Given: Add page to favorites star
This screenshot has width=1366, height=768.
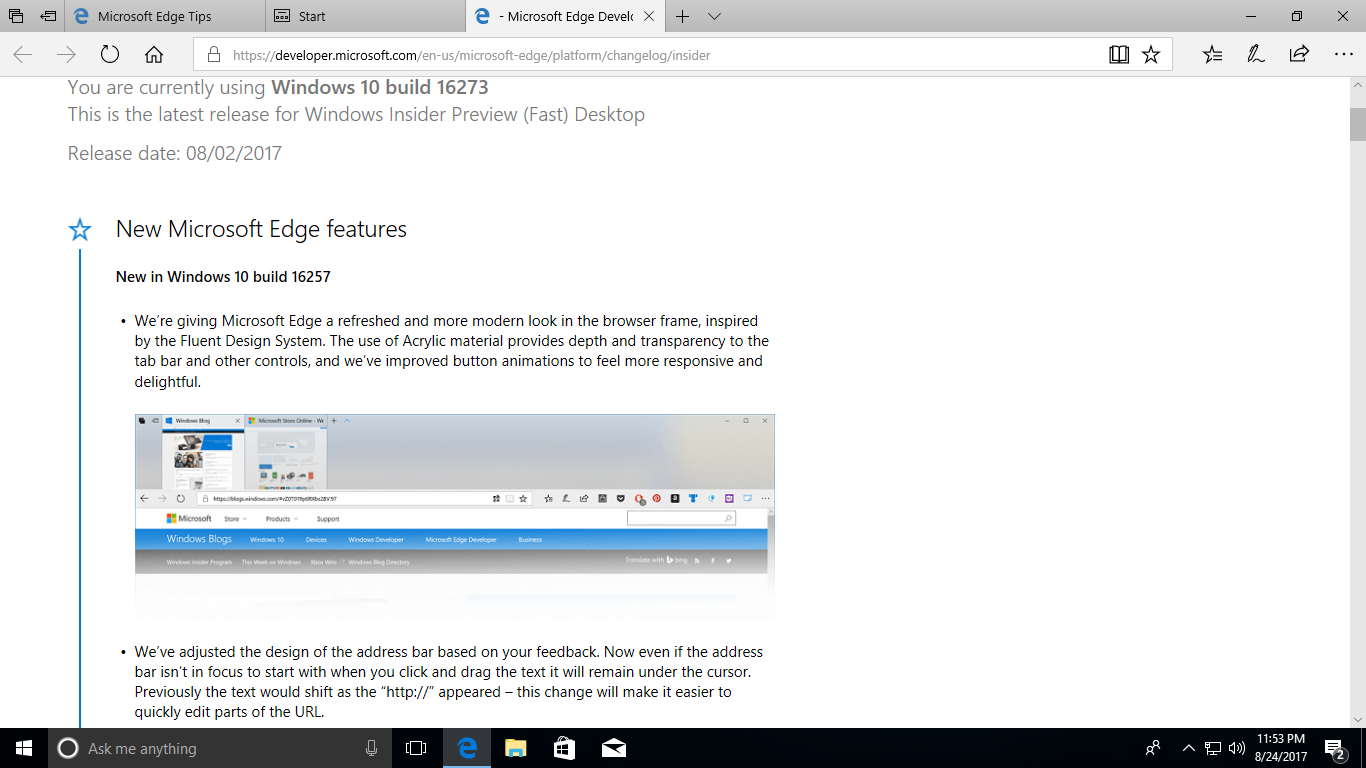Looking at the screenshot, I should [x=1151, y=55].
